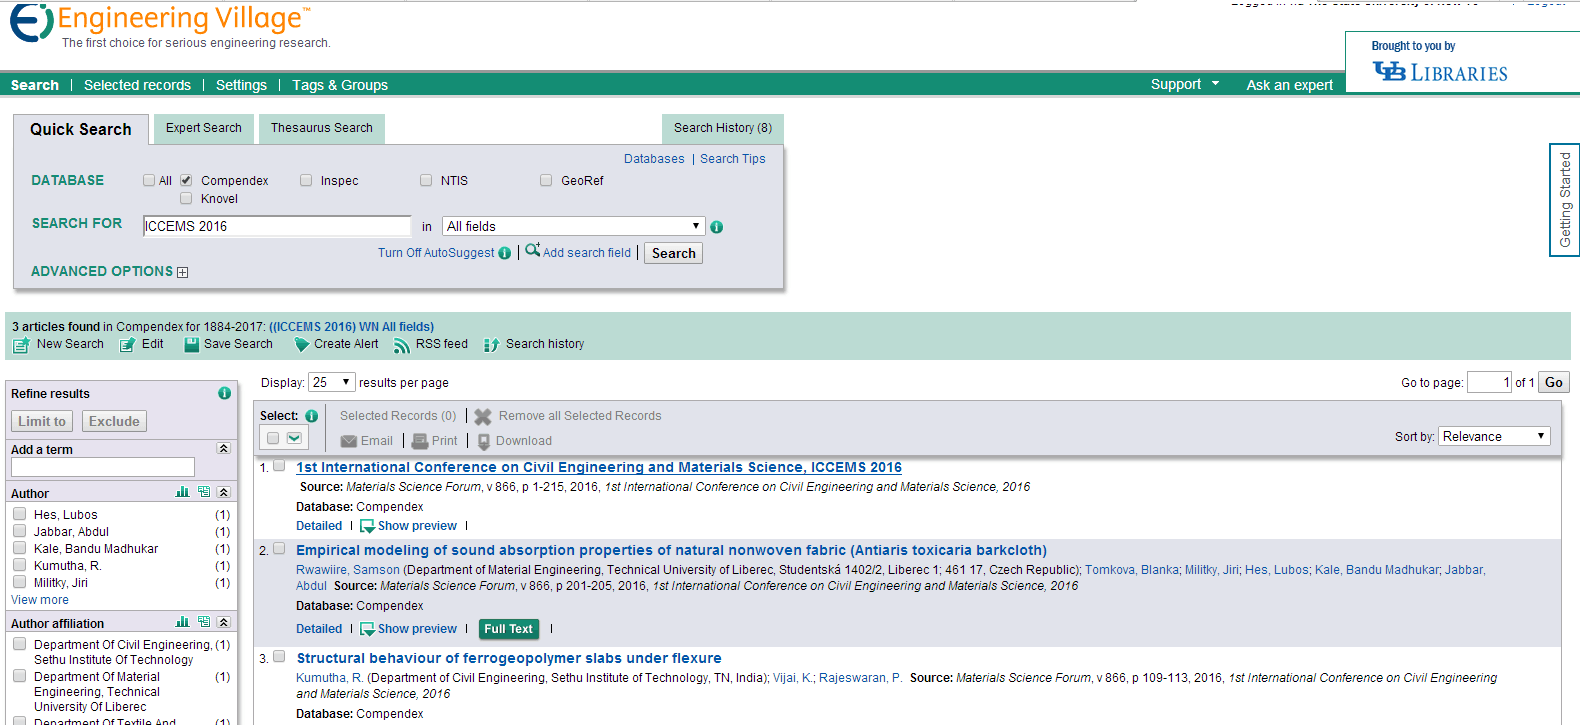
Task: Click the Go page button
Action: click(1554, 382)
